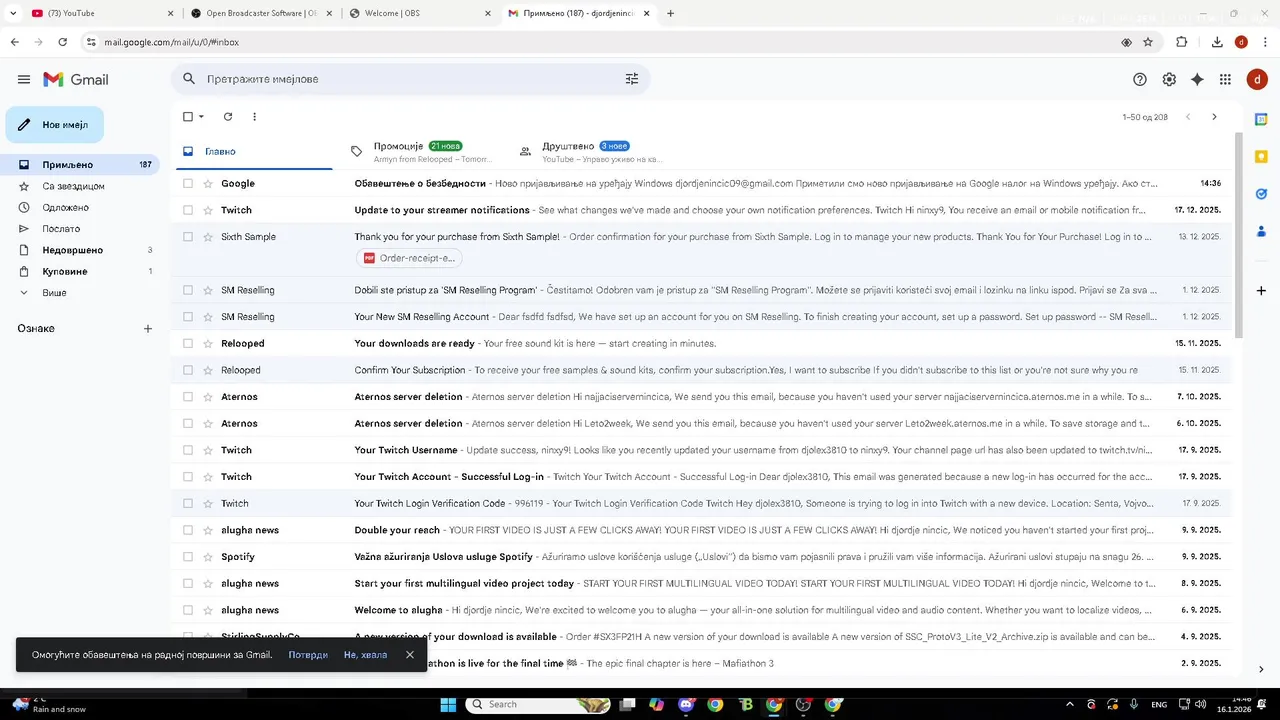This screenshot has height=720, width=1280.
Task: Open browser tab search dropdown
Action: pyautogui.click(x=13, y=13)
